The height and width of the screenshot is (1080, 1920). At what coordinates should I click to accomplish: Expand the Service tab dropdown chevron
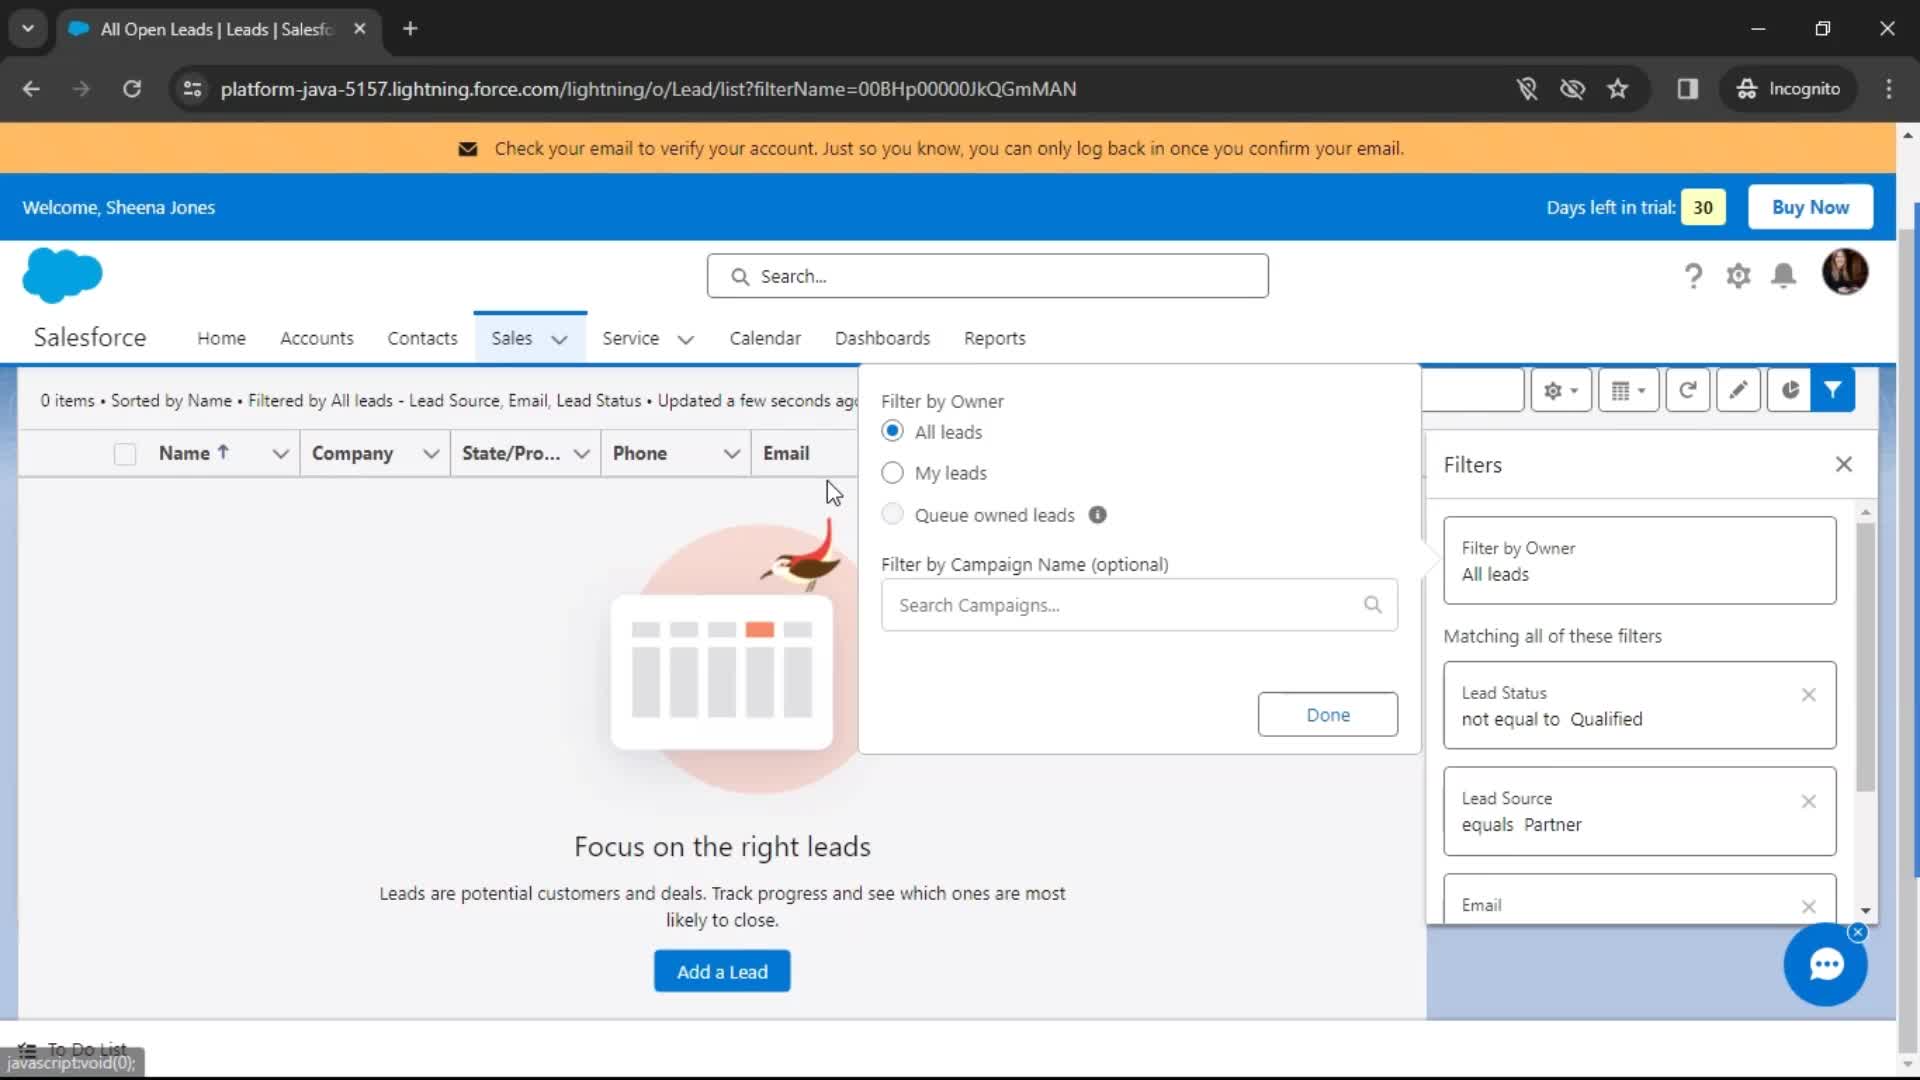coord(685,339)
